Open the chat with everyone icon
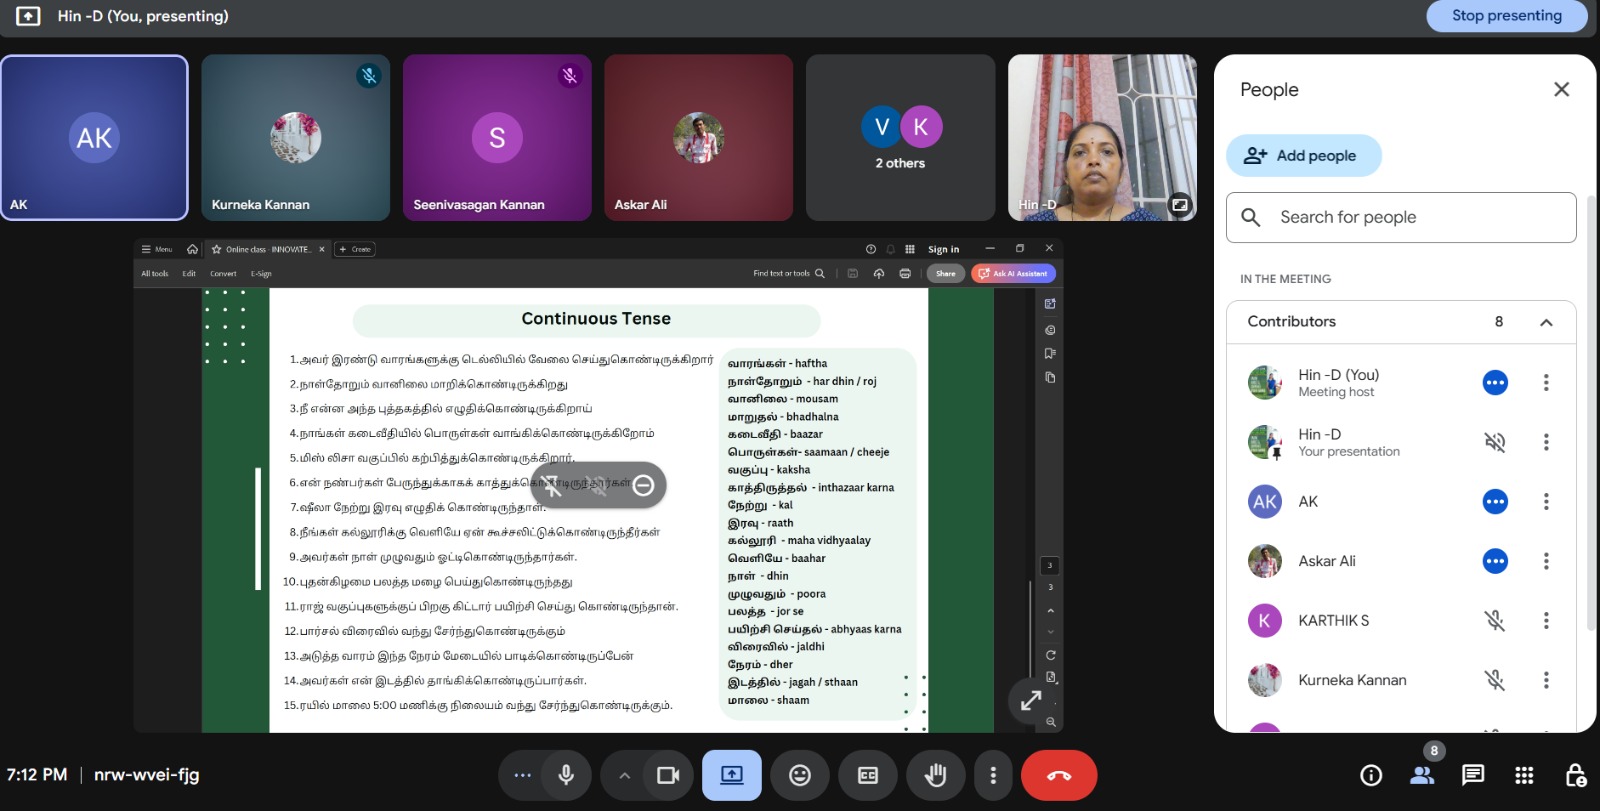 1472,775
